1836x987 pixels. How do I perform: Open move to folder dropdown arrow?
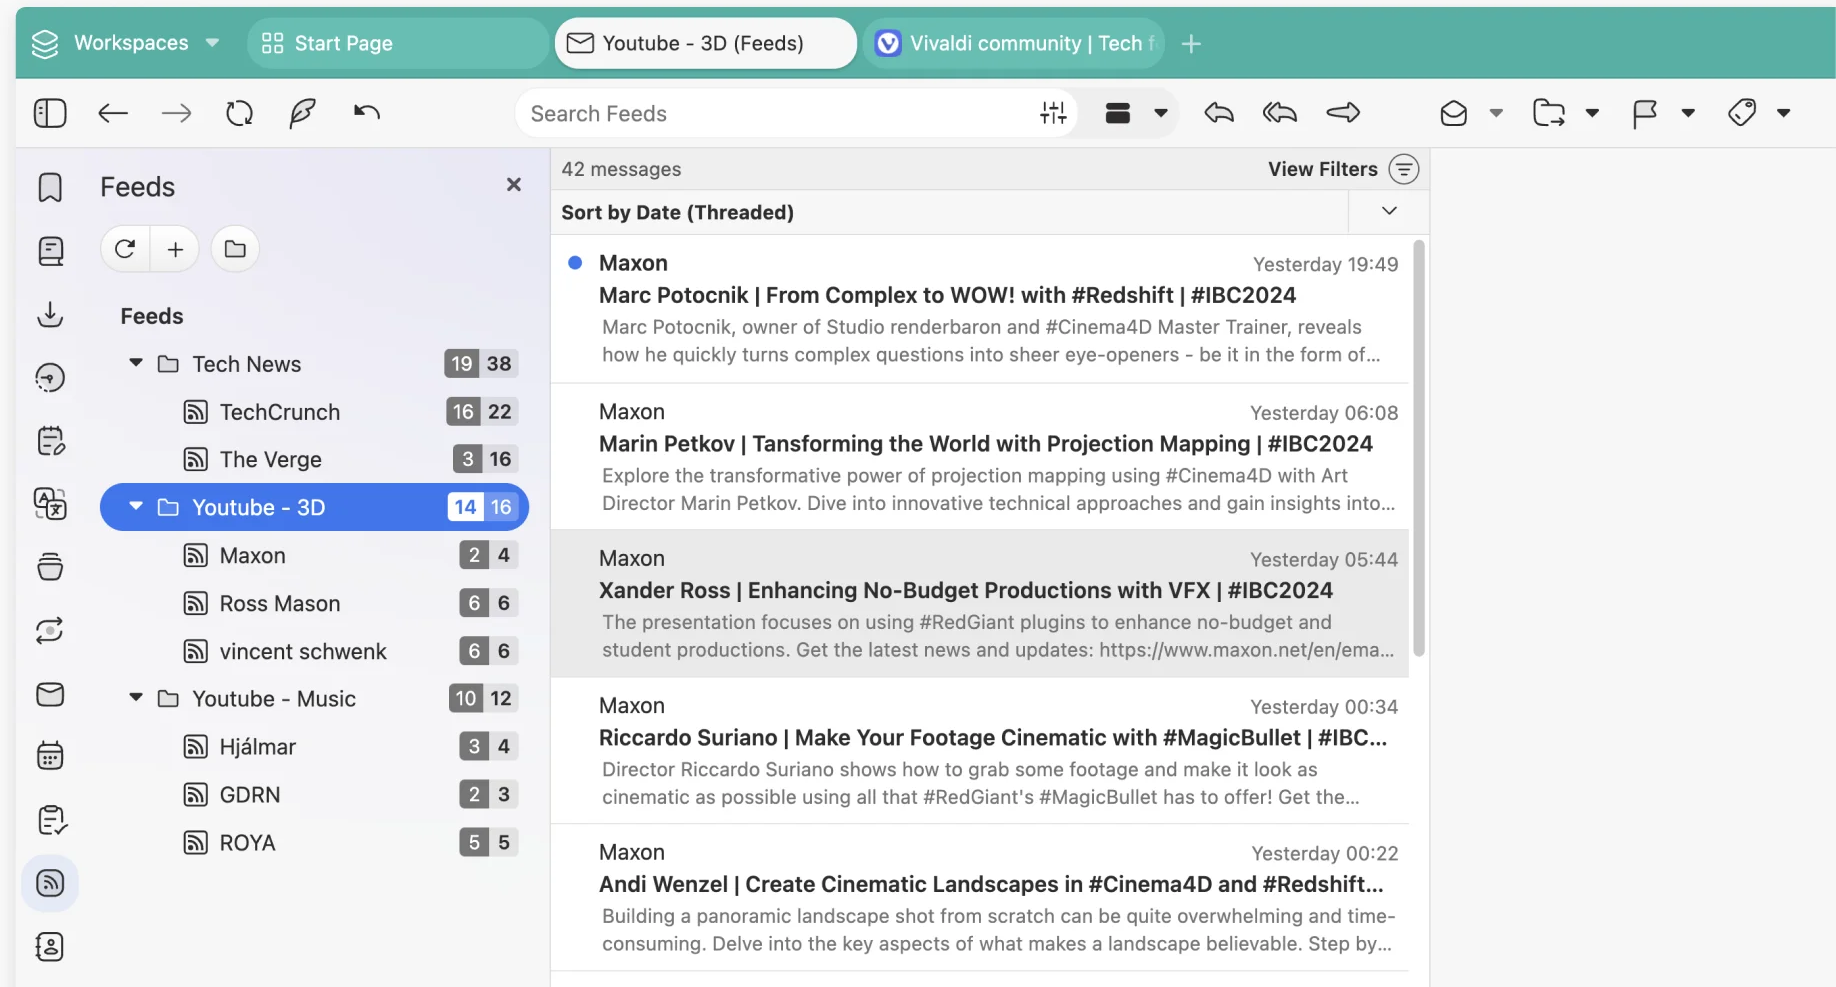[1592, 113]
